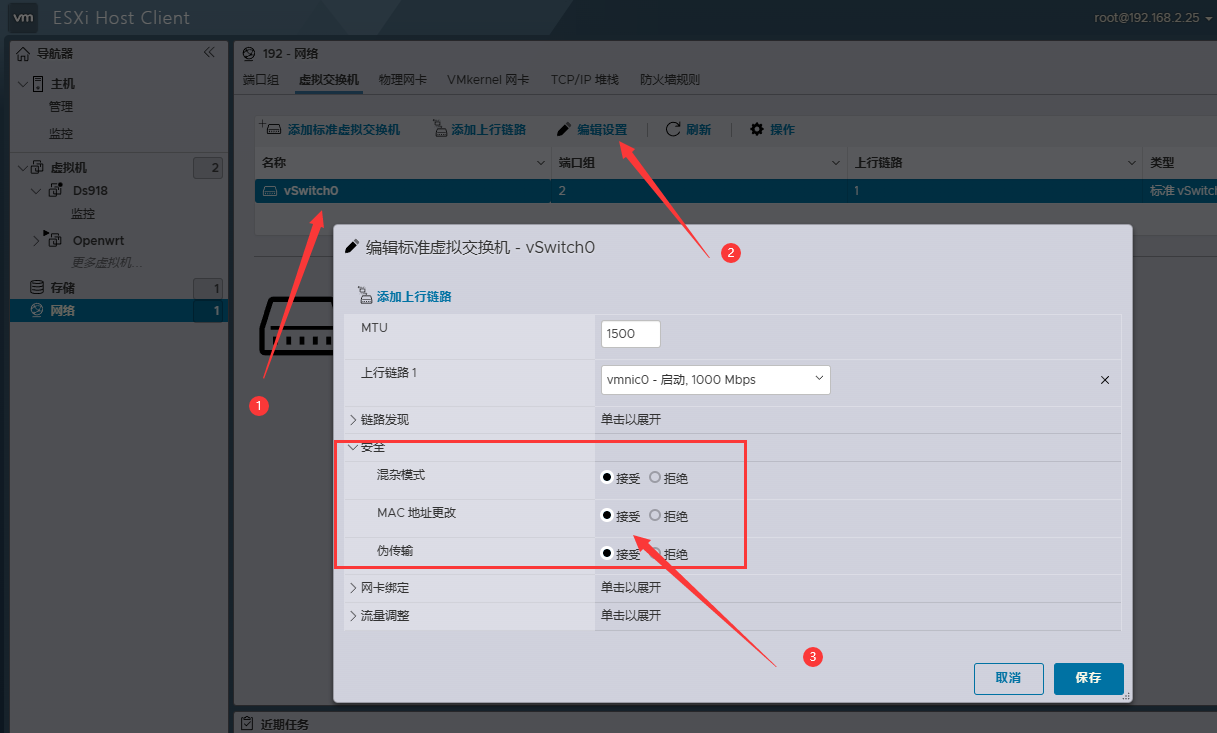Click the add standard virtual switch icon
1217x733 pixels.
270,128
